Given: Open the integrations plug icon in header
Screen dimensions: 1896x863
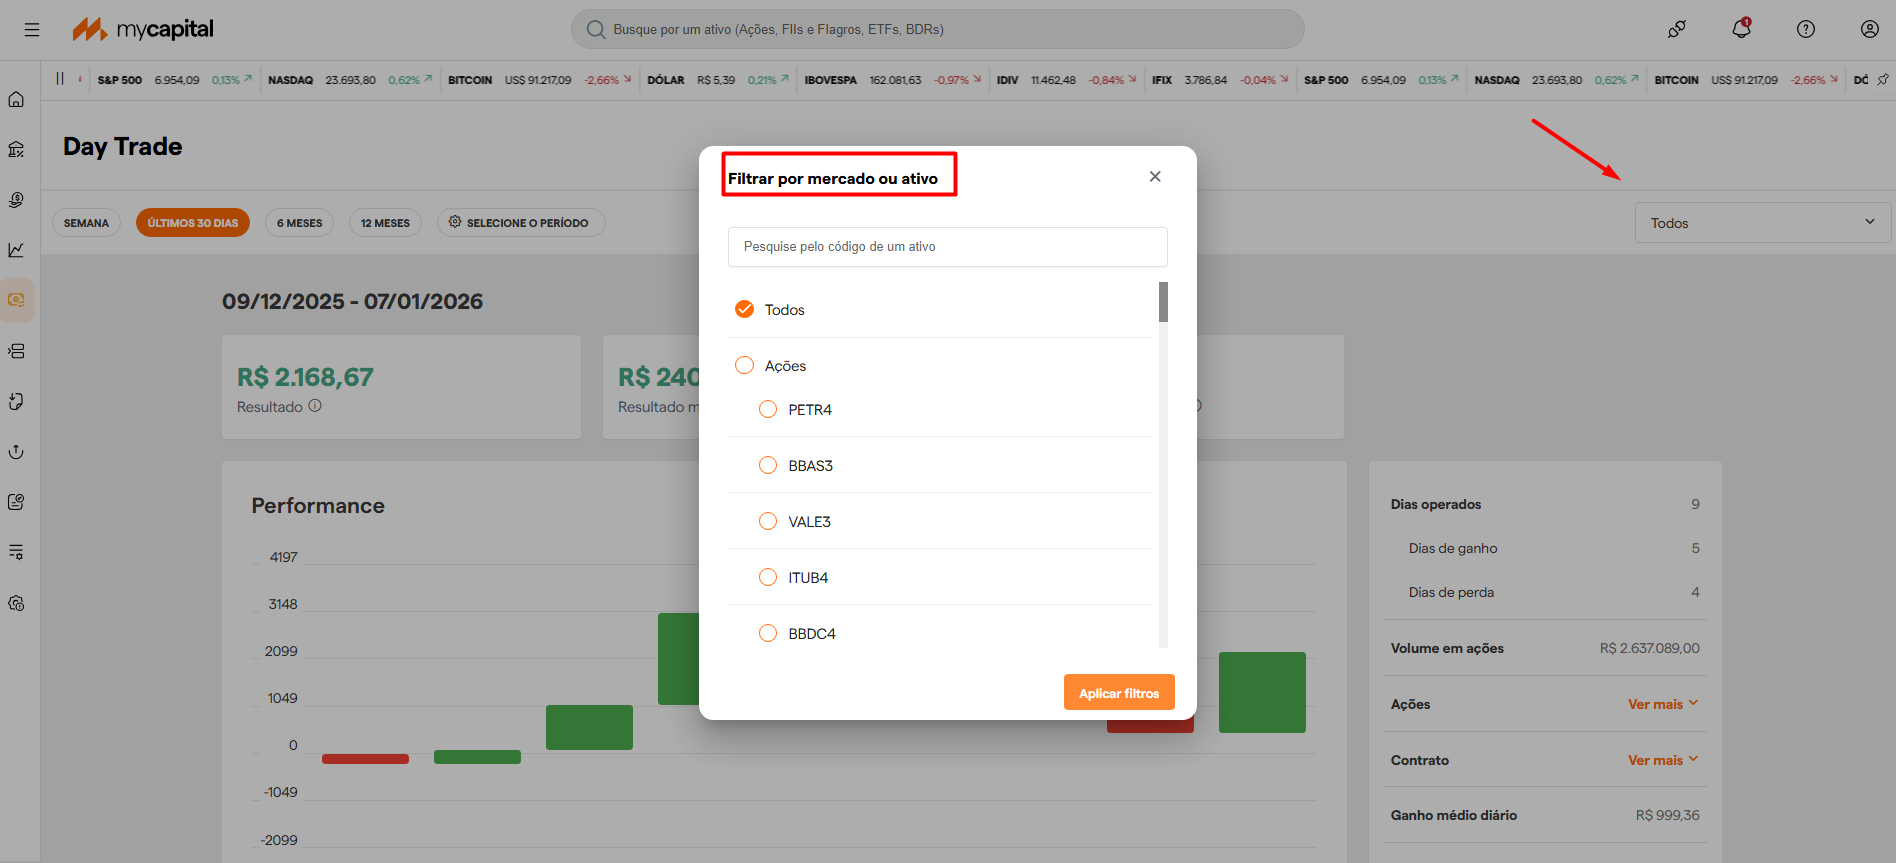Looking at the screenshot, I should click(1677, 29).
